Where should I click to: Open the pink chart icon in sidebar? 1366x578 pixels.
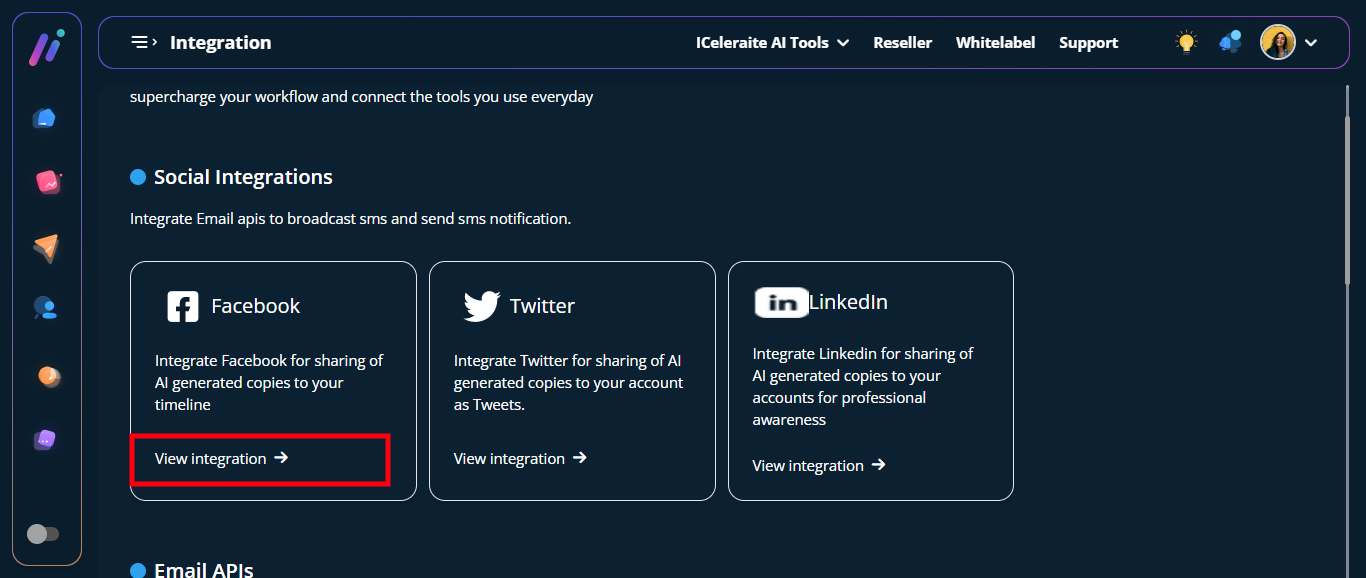(x=47, y=182)
